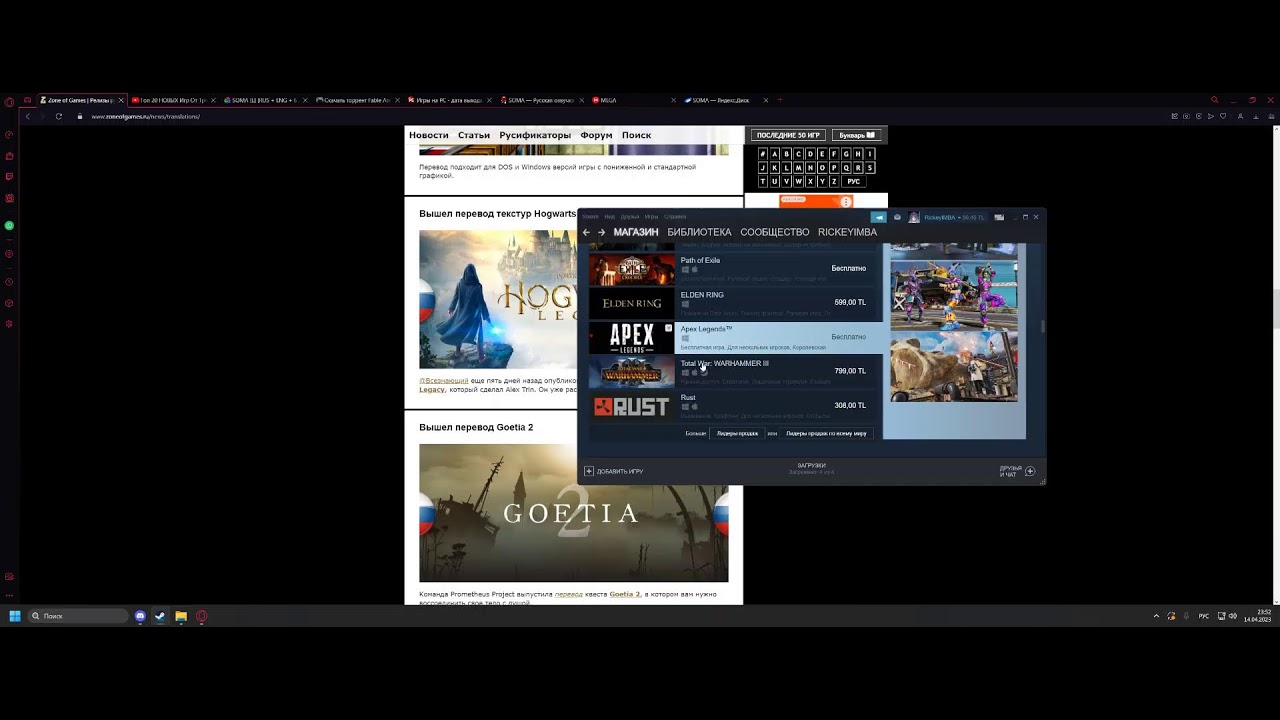The image size is (1280, 720).
Task: Open ЗАГРУЗКИ in Steam footer
Action: 811,468
